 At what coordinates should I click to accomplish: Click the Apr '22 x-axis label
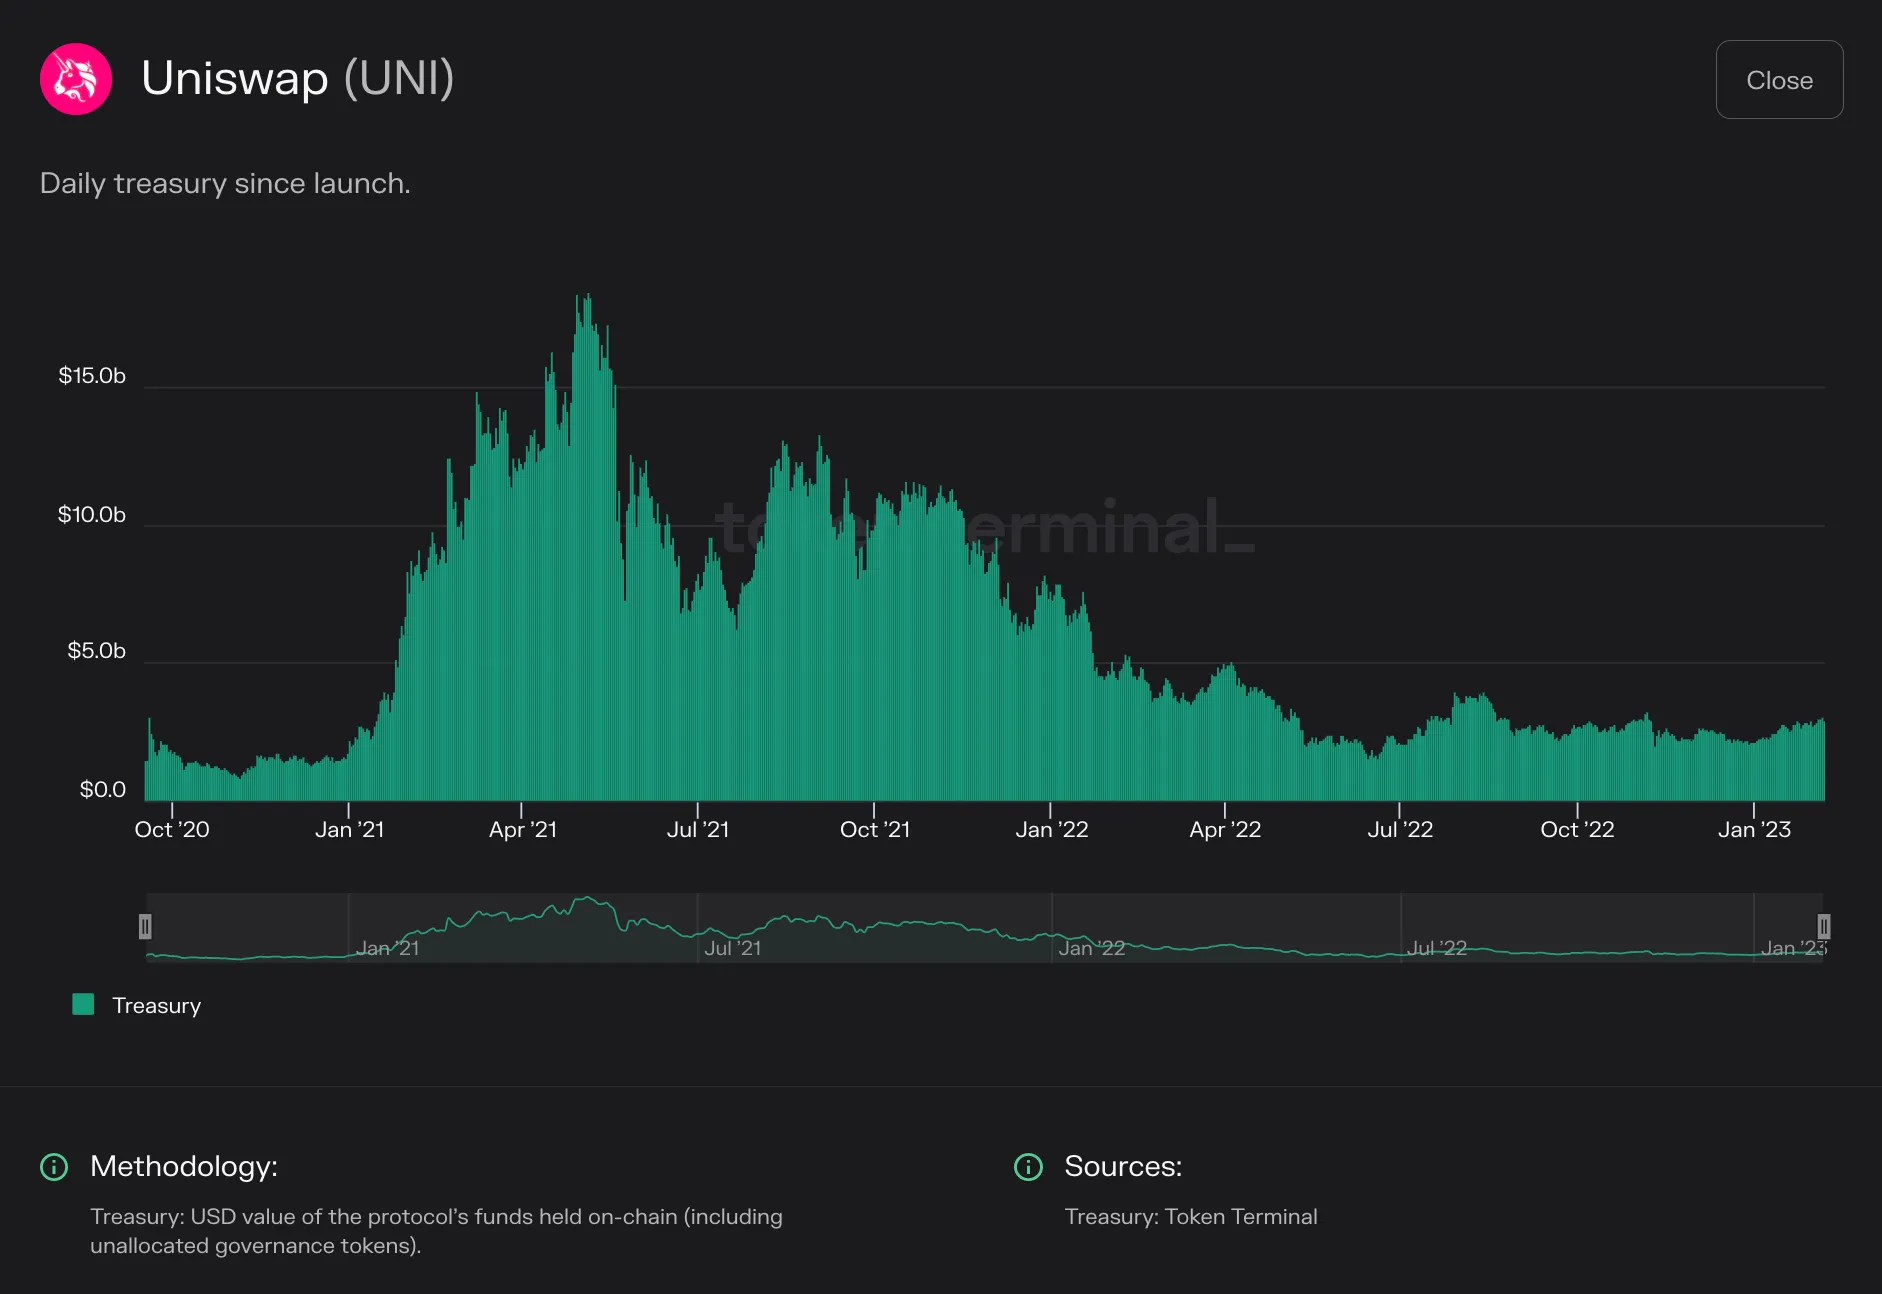pyautogui.click(x=1225, y=829)
